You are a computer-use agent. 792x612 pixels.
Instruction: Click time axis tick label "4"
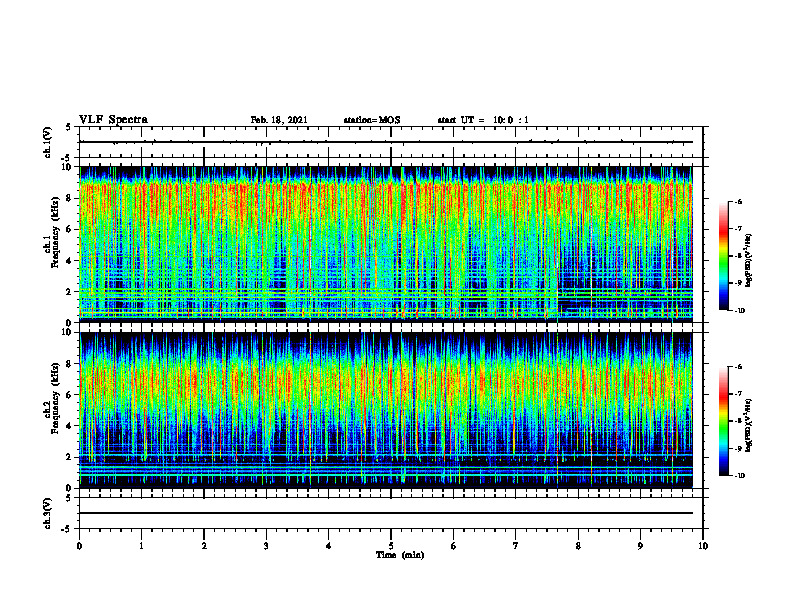(329, 546)
